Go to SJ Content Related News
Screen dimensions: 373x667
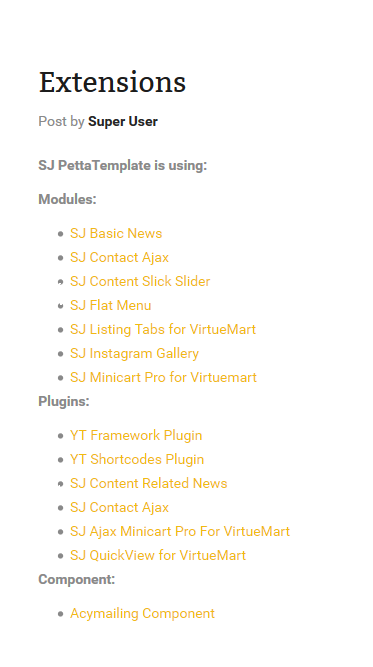(x=148, y=483)
